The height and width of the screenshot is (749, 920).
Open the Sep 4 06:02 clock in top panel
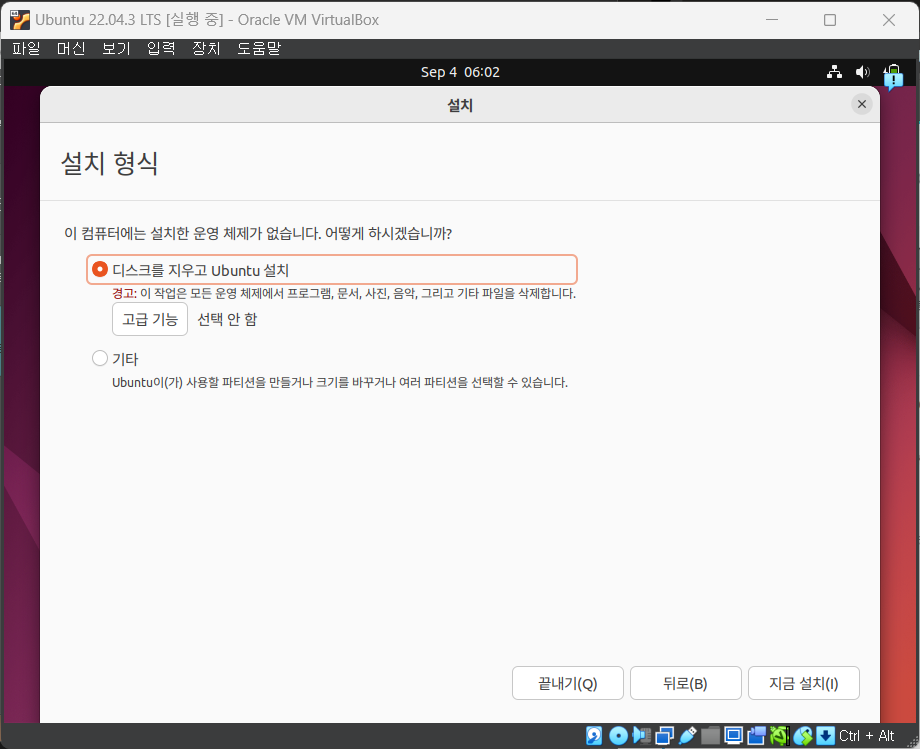[460, 72]
